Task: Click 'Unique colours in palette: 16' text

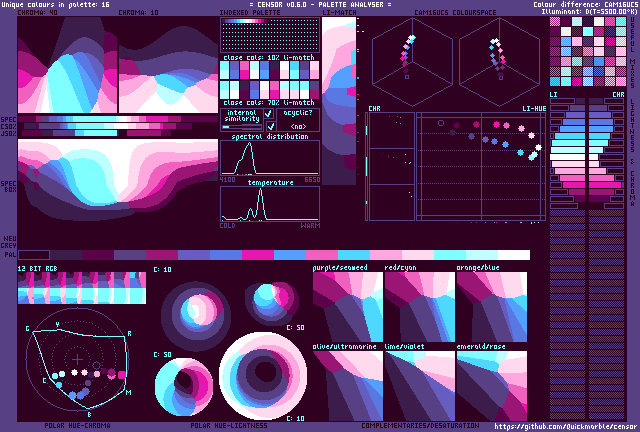Action: click(x=56, y=4)
